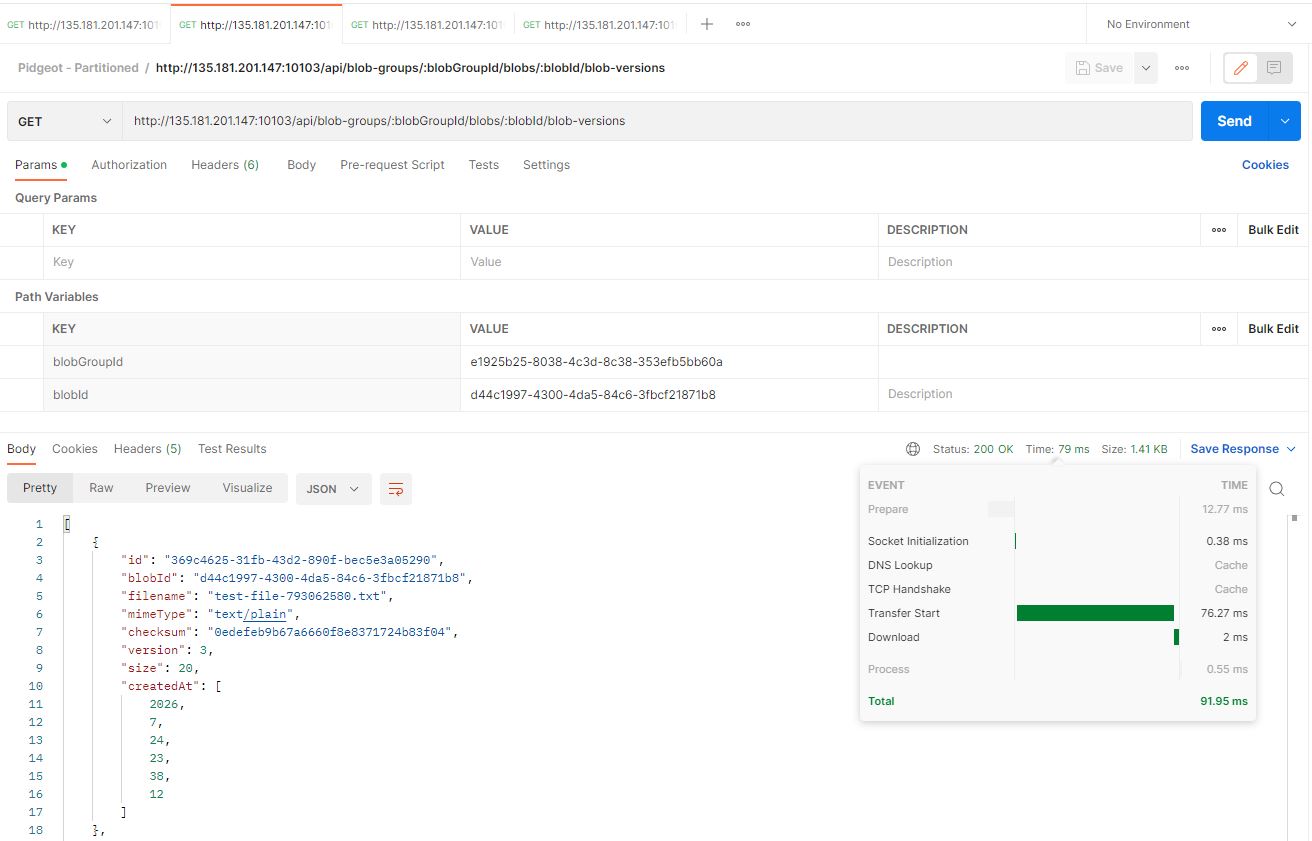Click the Transfer Start green timing bar
The height and width of the screenshot is (841, 1312).
(x=1095, y=613)
